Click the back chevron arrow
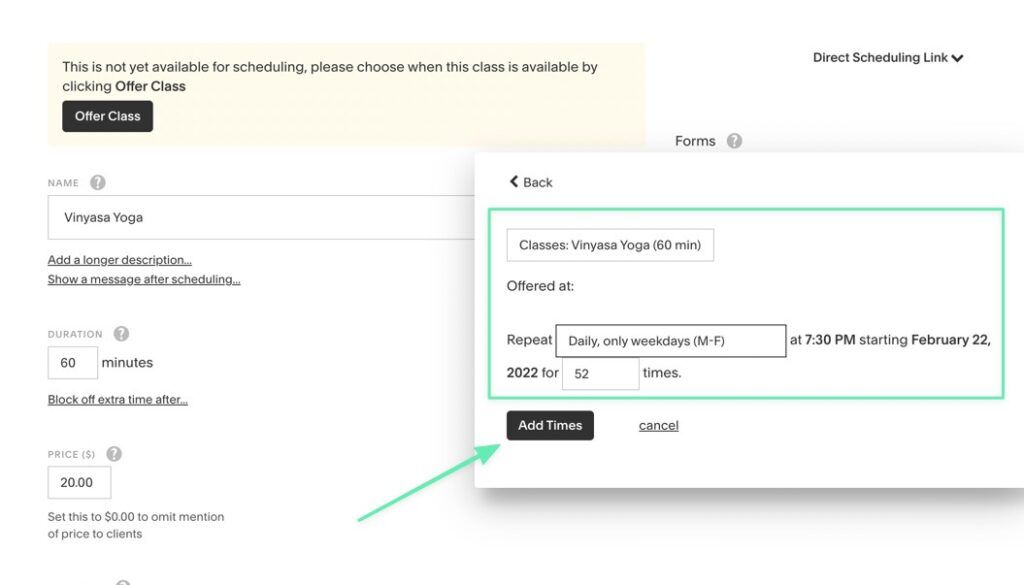The height and width of the screenshot is (585, 1024). click(x=514, y=182)
